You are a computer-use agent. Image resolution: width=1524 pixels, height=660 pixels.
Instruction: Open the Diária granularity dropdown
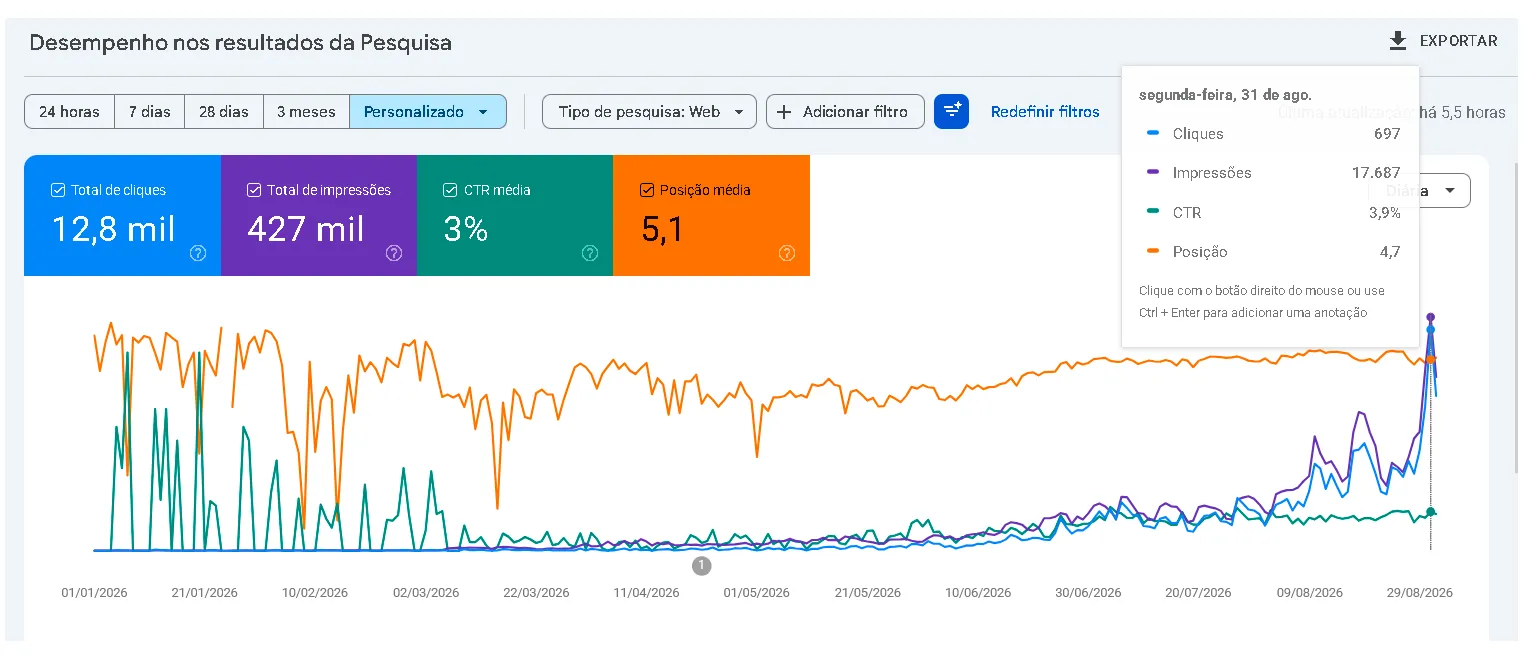(1420, 190)
